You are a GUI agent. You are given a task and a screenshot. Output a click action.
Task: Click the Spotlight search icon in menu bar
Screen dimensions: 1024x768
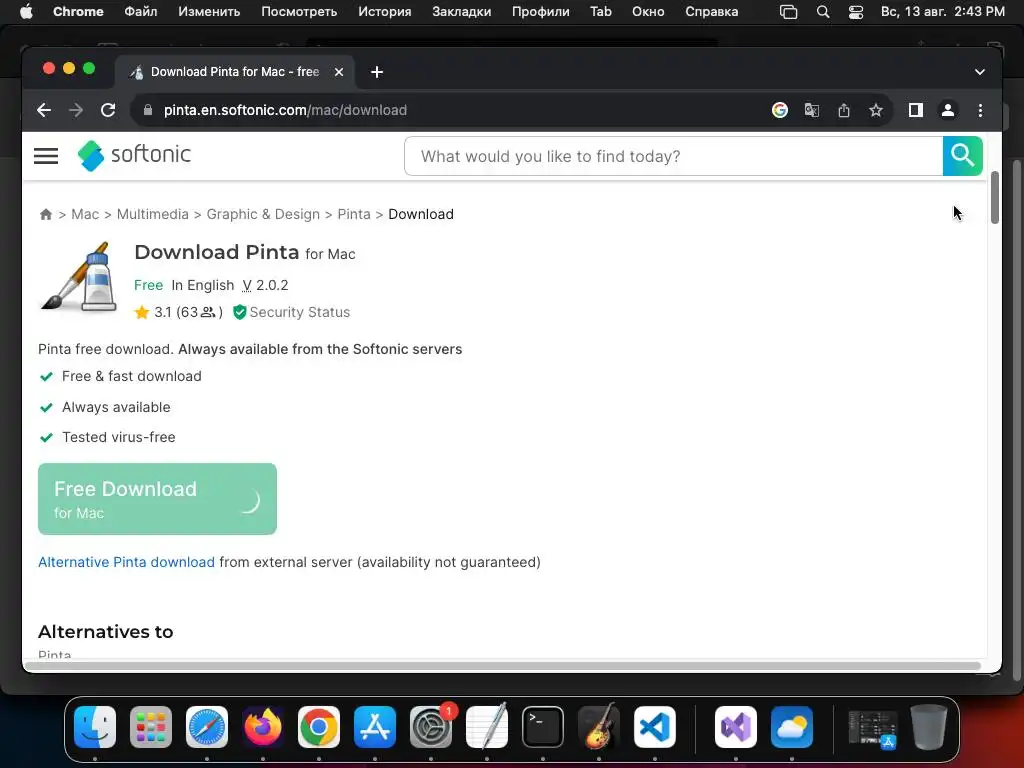(x=823, y=12)
